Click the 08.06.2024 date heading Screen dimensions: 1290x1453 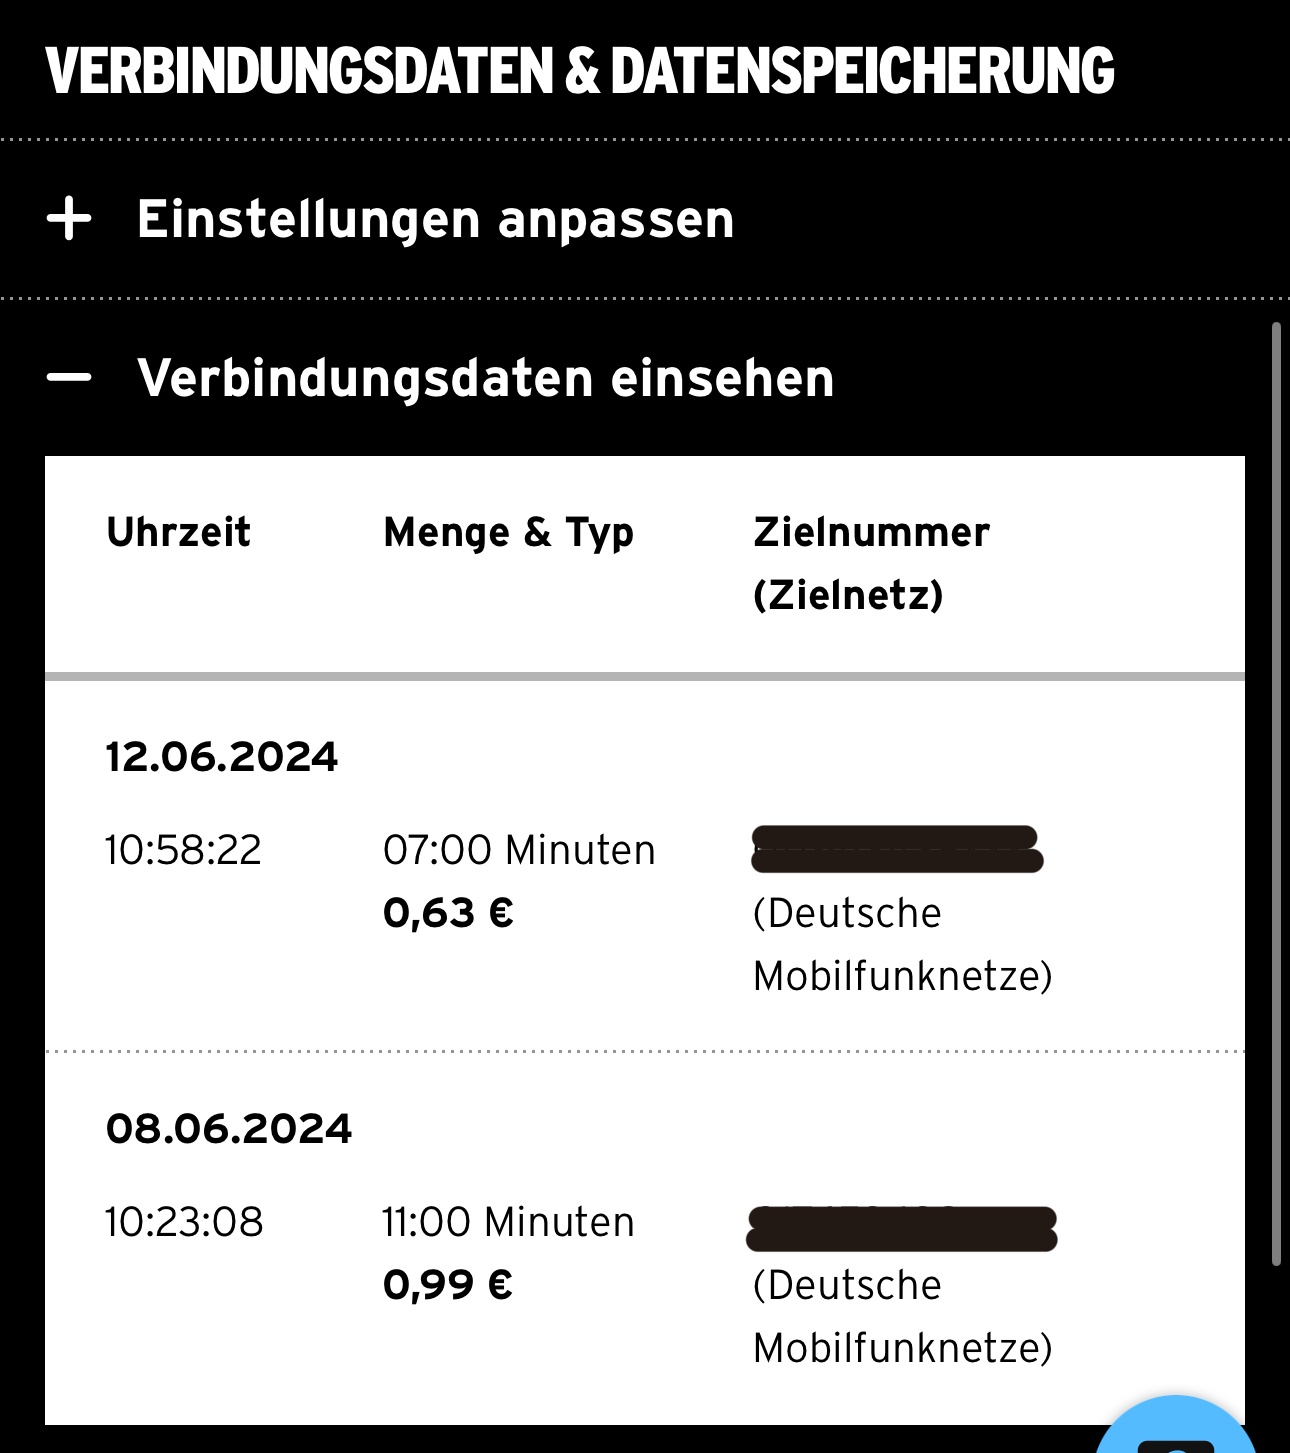(229, 1129)
